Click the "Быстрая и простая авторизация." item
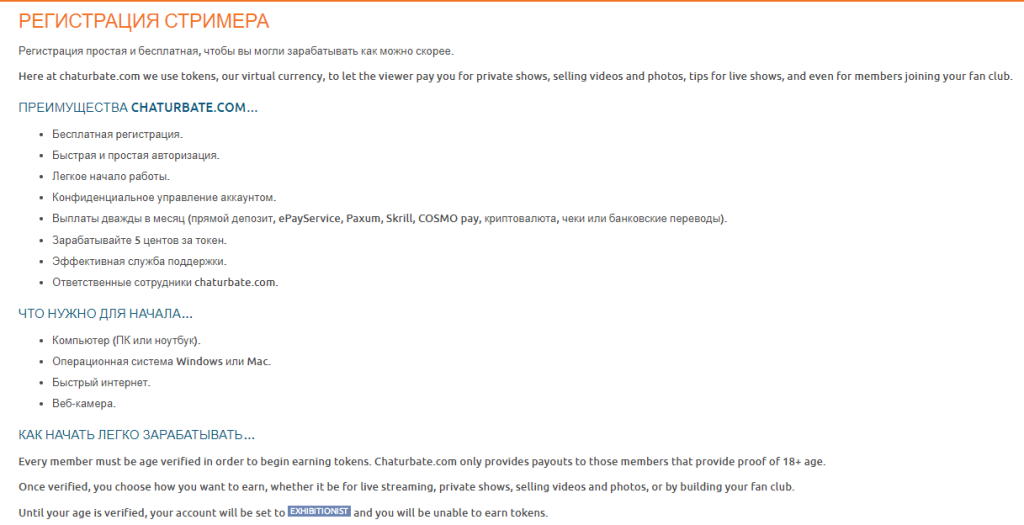The width and height of the screenshot is (1024, 525). (135, 155)
